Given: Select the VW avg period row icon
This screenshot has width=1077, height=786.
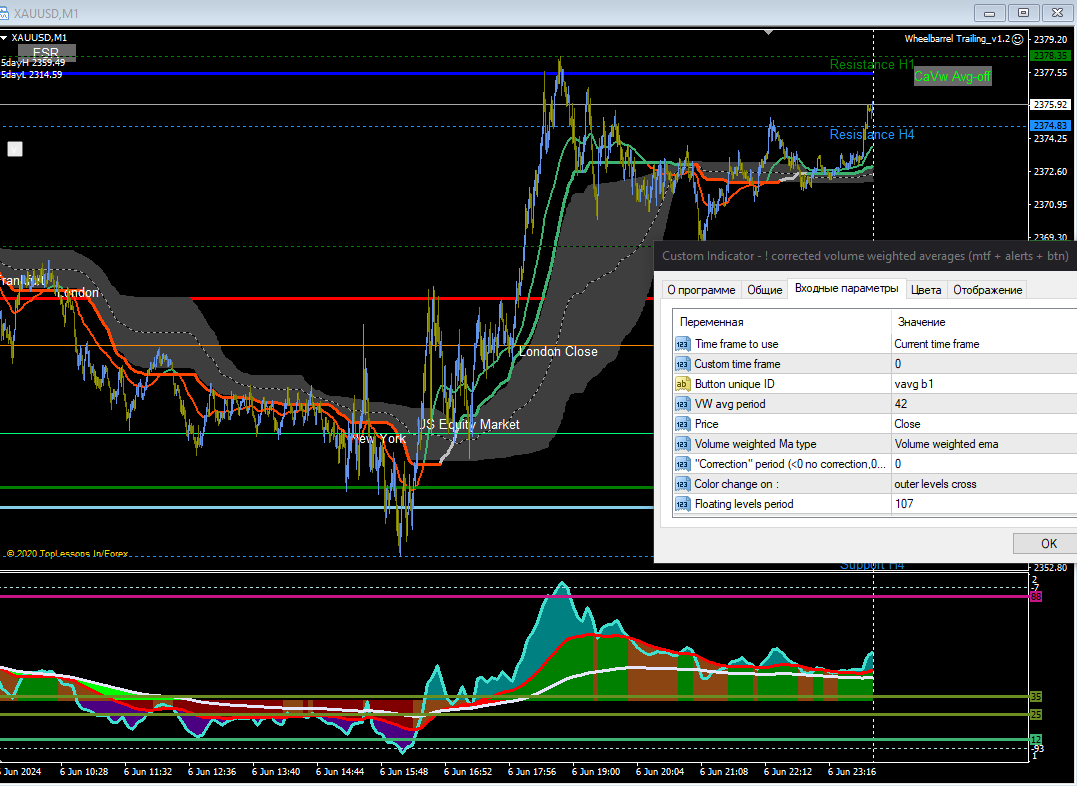Looking at the screenshot, I should [683, 404].
